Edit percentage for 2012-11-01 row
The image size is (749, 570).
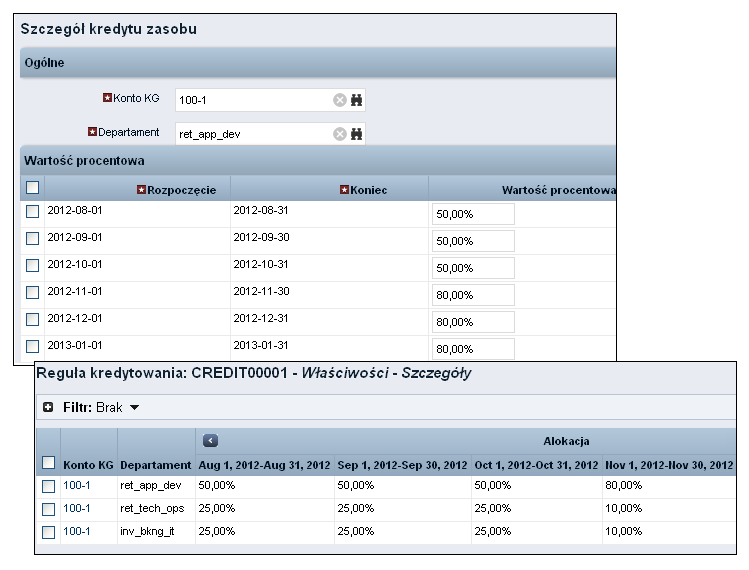click(473, 295)
